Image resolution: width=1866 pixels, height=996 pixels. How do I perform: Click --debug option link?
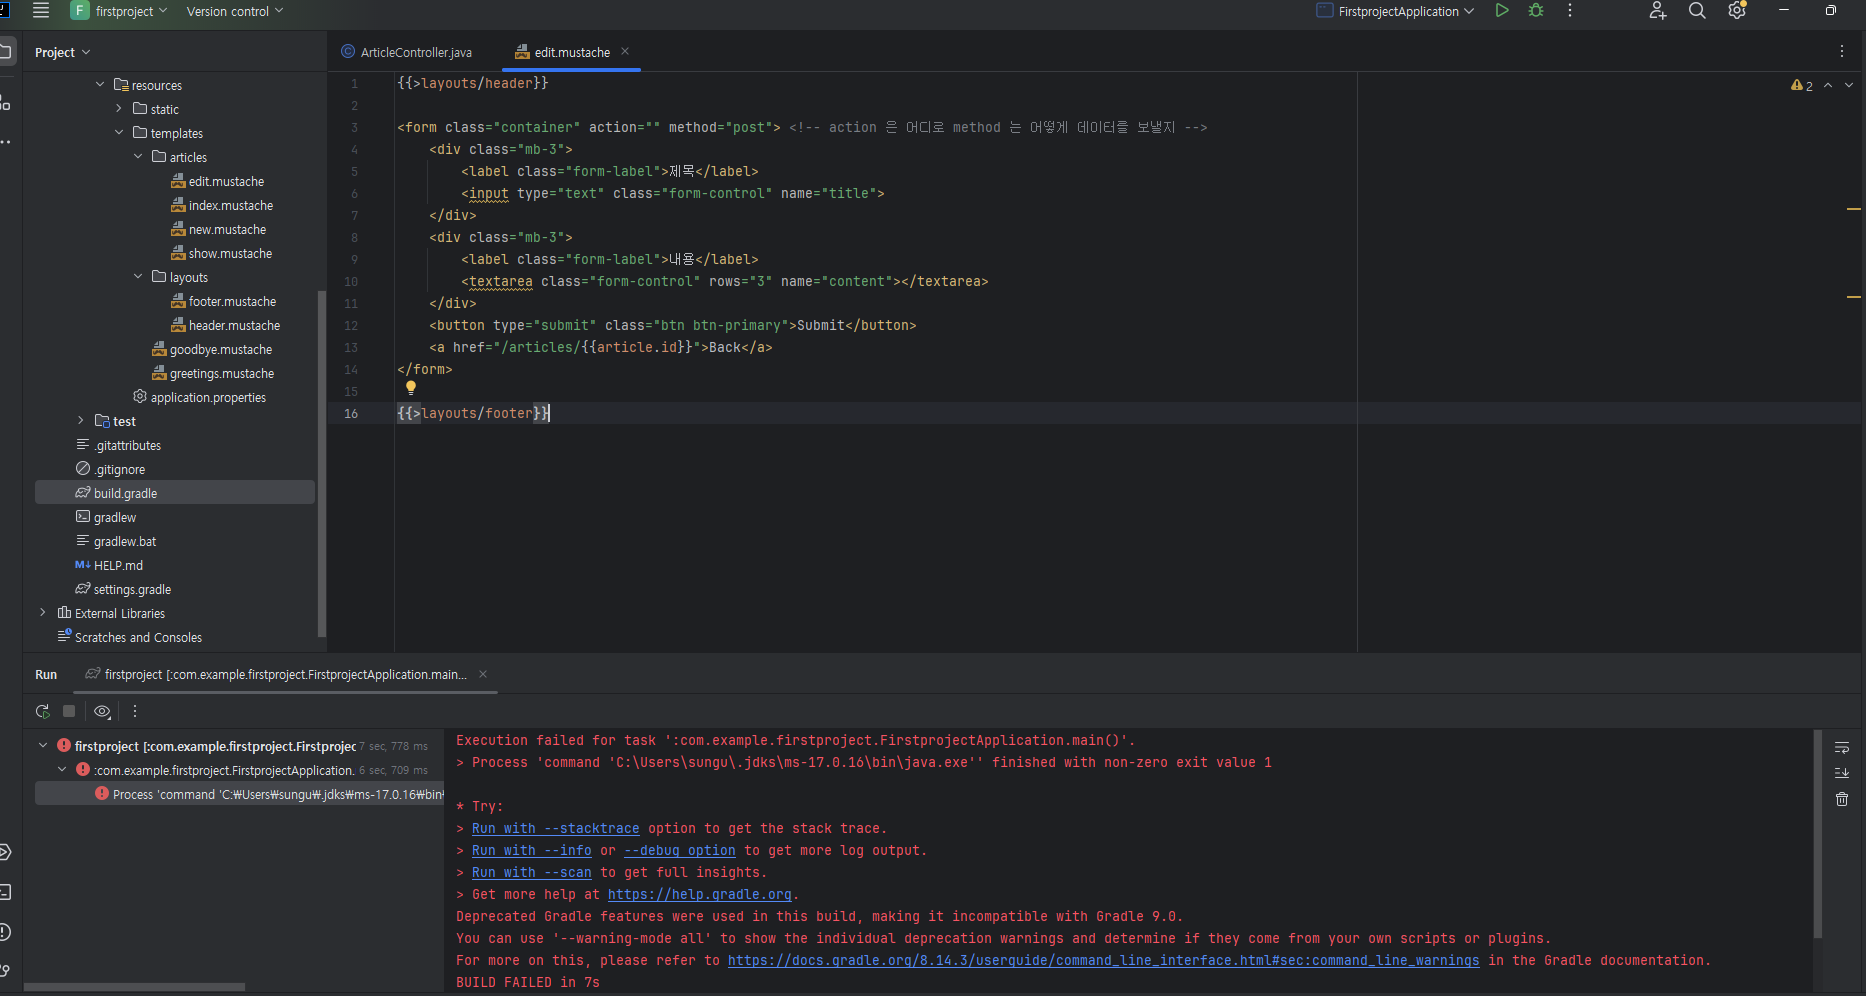[x=680, y=850]
